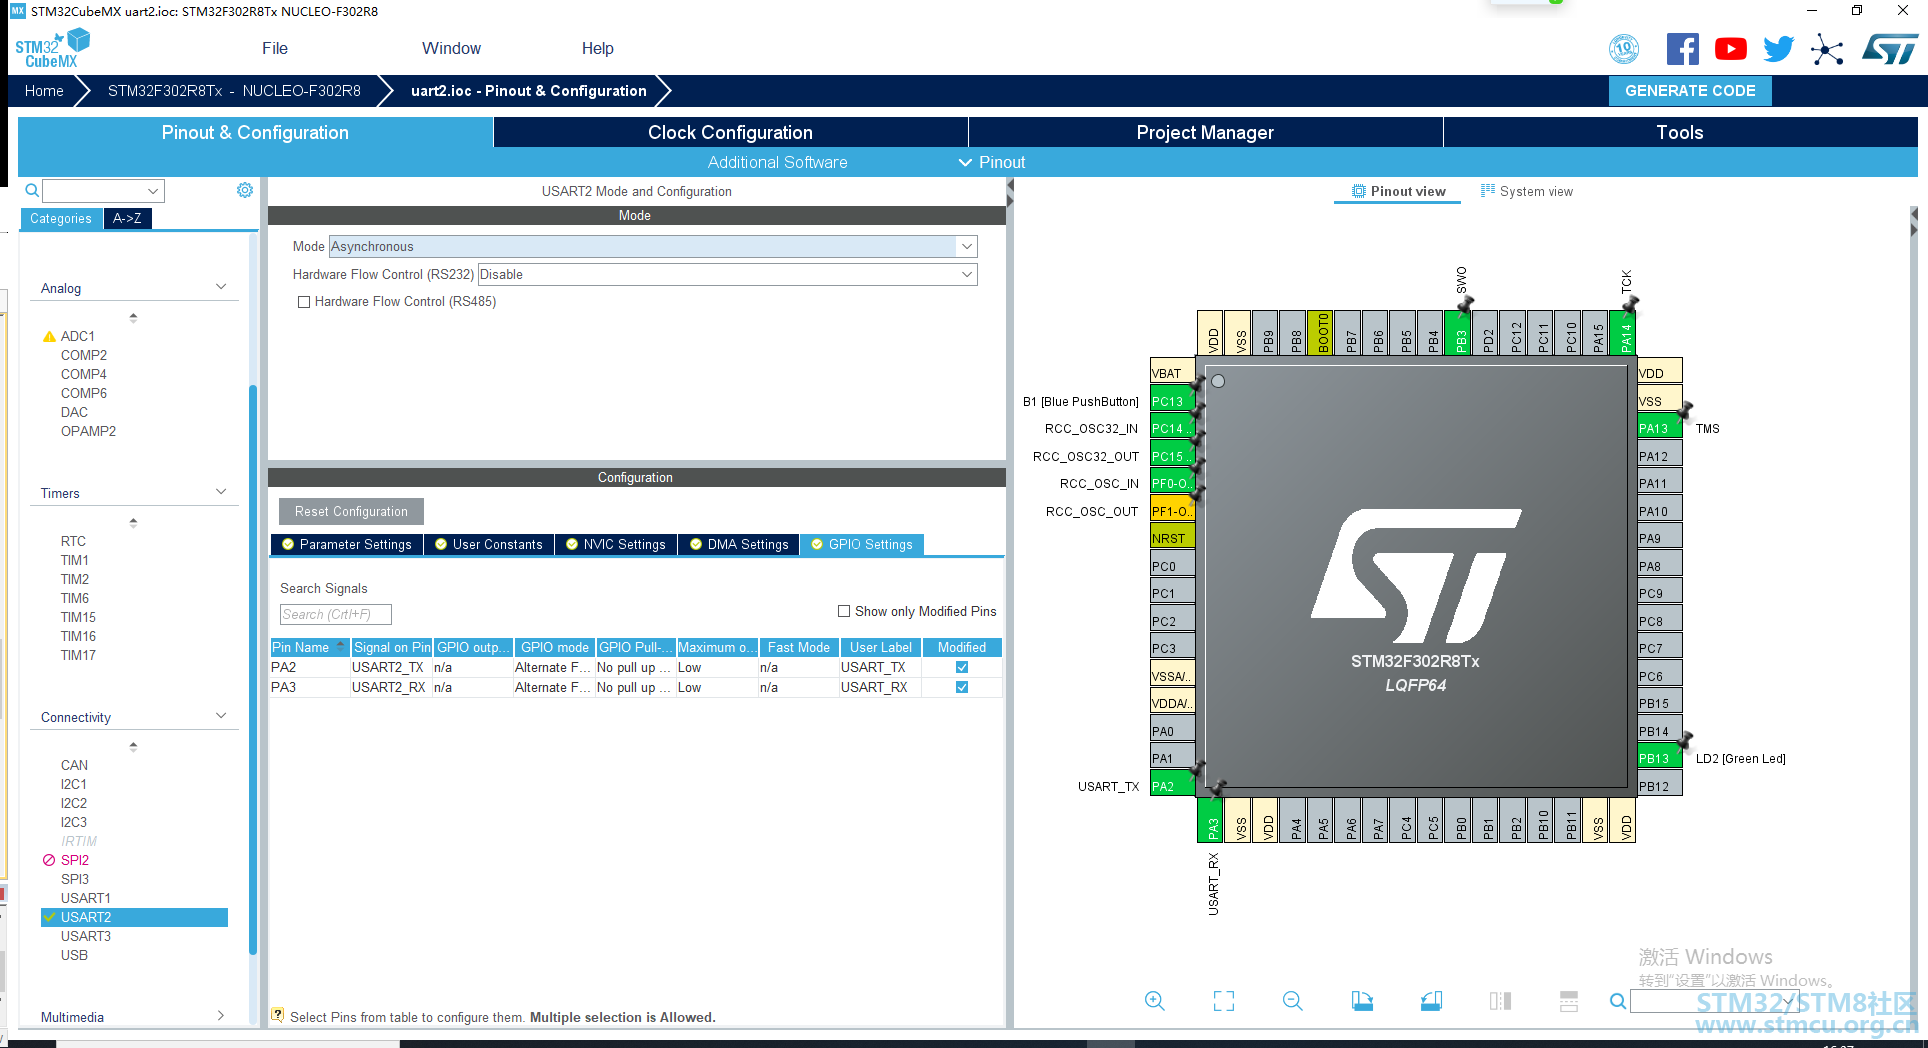Viewport: 1928px width, 1048px height.
Task: Select the PA2 pin on the chip
Action: click(1173, 786)
